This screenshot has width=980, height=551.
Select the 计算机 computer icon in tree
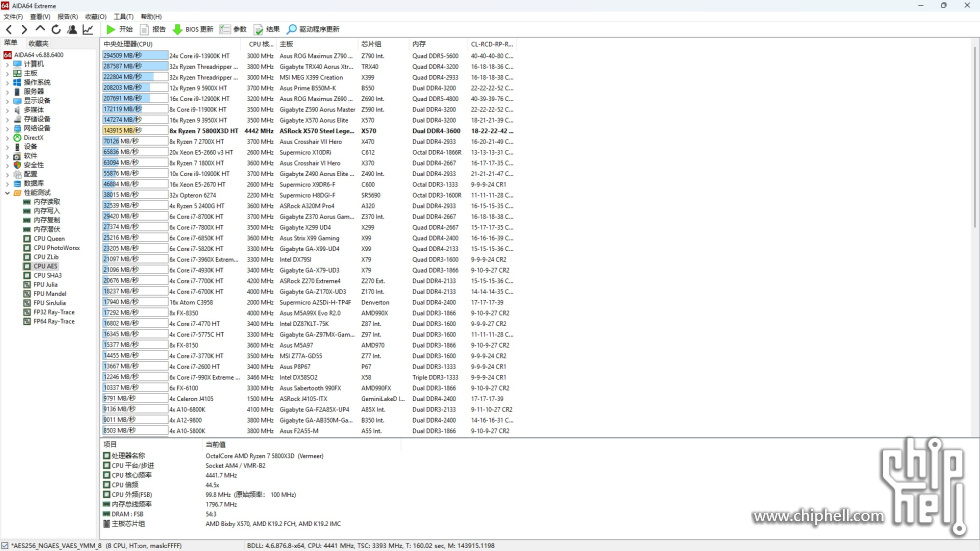(x=18, y=64)
